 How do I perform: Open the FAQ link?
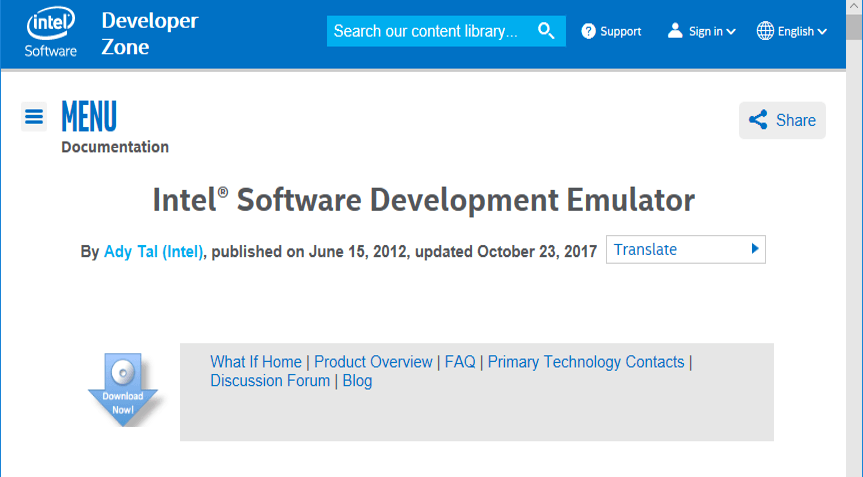pos(460,361)
